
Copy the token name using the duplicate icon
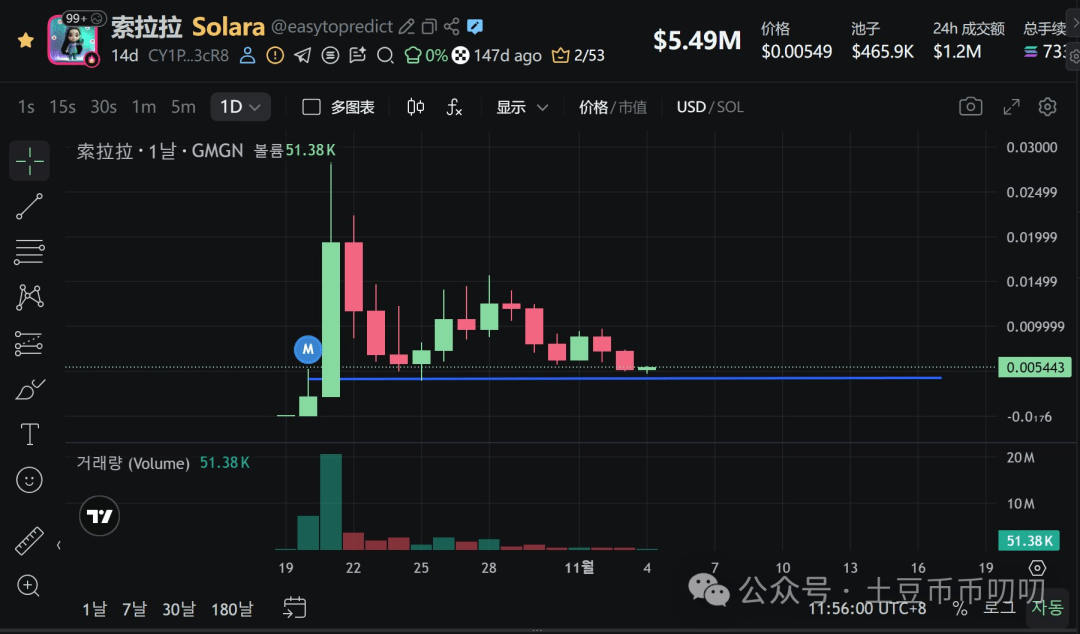429,26
